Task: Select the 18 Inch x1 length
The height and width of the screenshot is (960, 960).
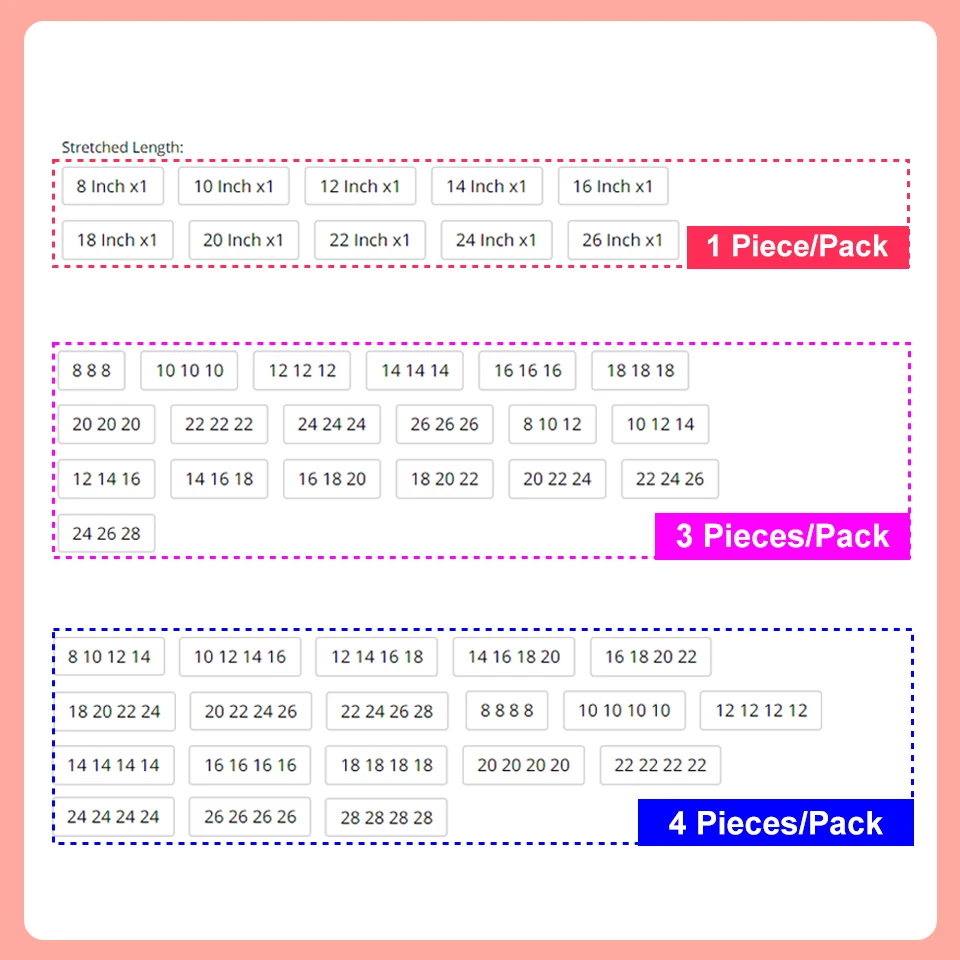Action: coord(117,240)
